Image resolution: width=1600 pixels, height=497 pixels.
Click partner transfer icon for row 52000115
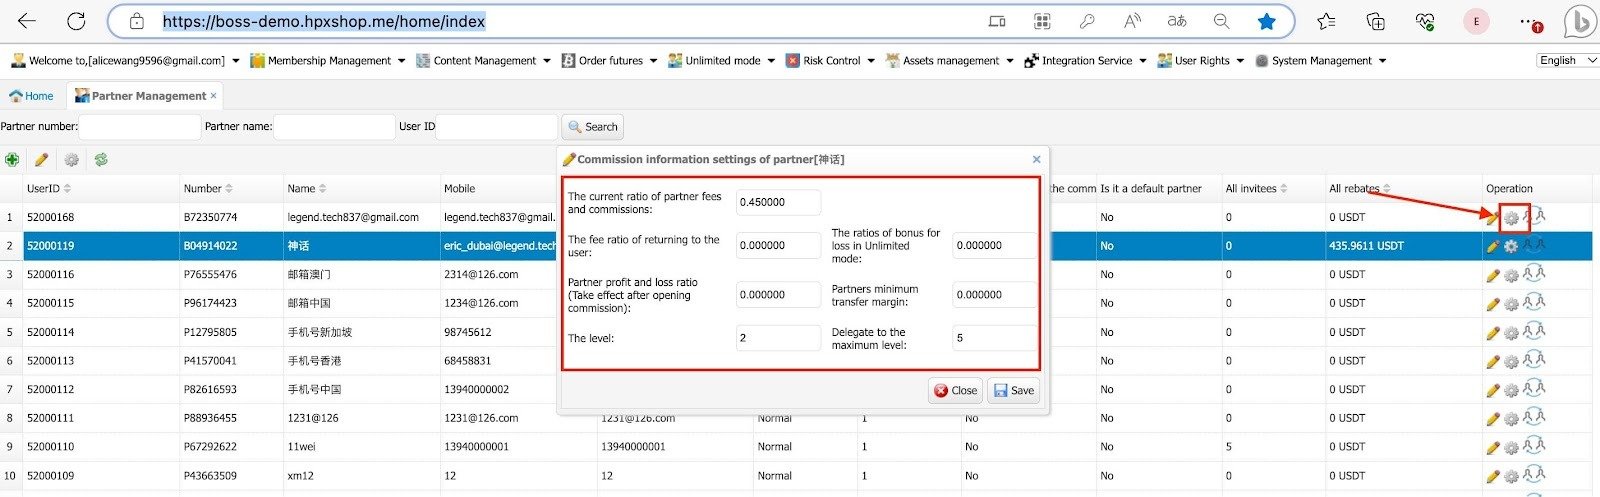coord(1534,303)
